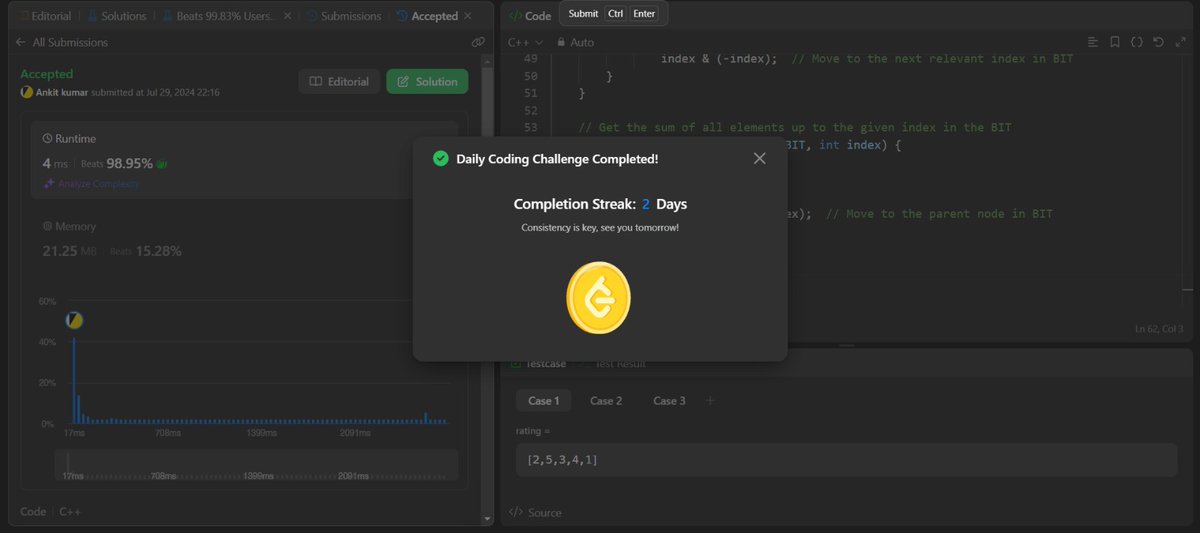
Task: Click the Editorial button with book icon
Action: (339, 81)
